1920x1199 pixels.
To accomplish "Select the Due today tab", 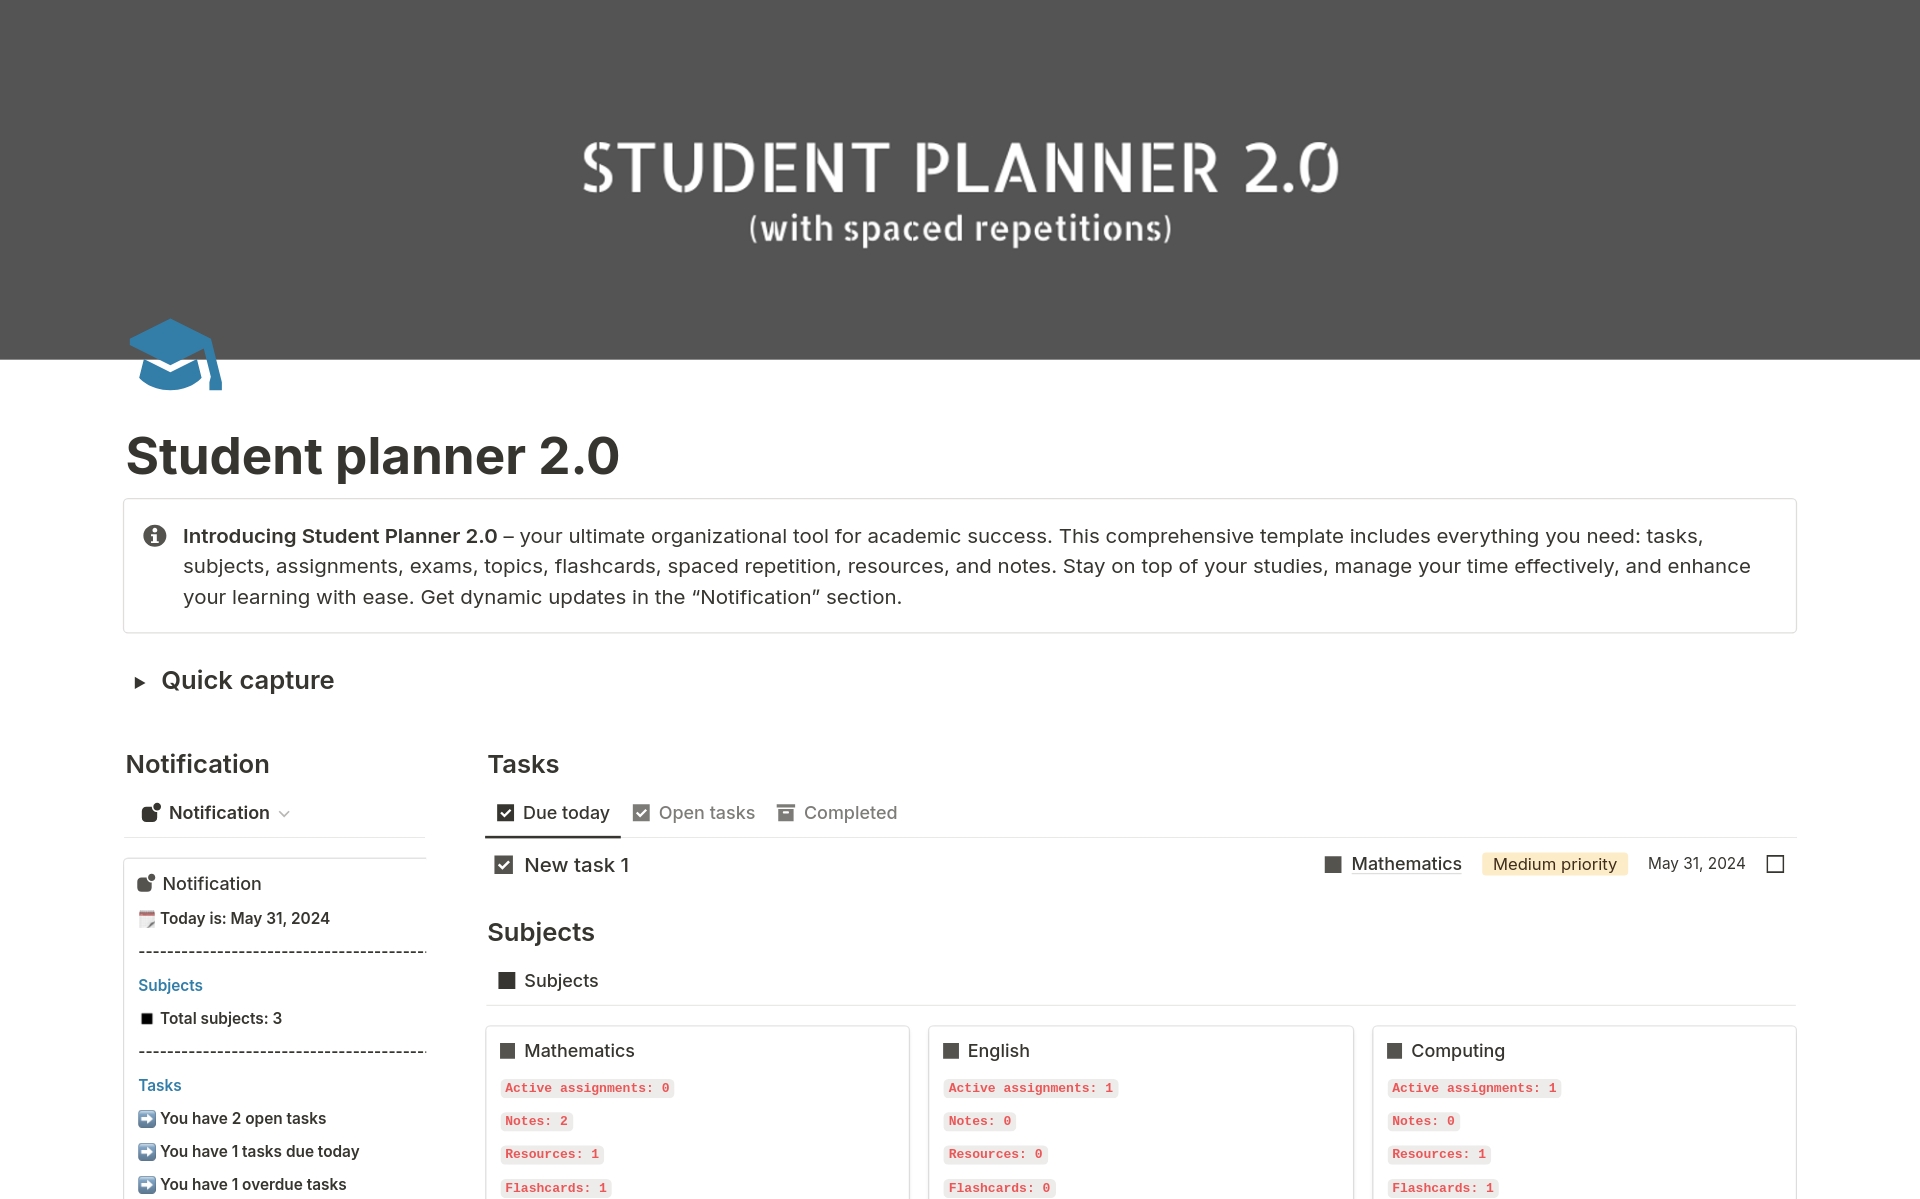I will point(553,813).
